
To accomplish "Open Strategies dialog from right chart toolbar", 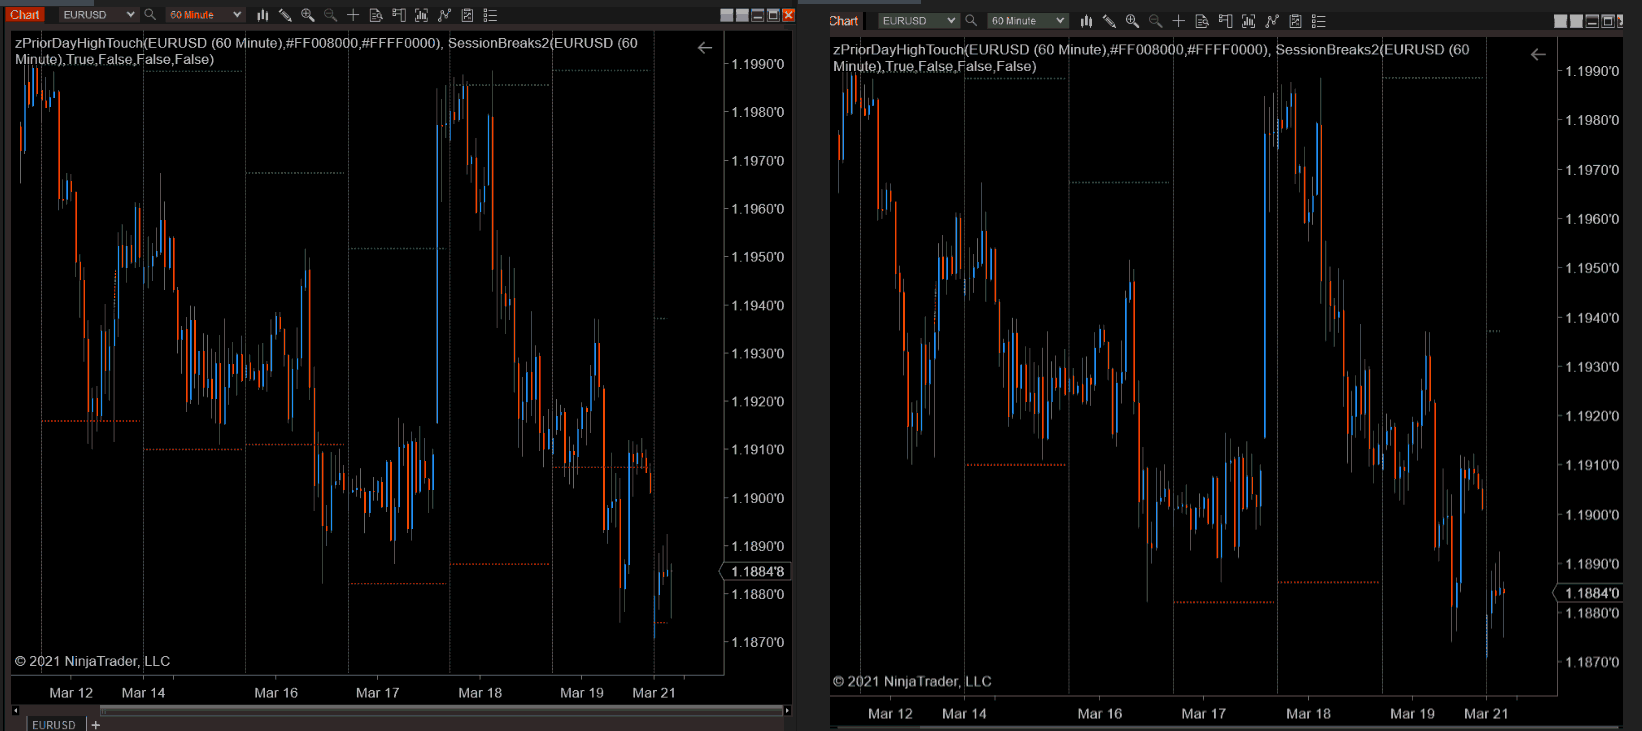I will click(1272, 21).
